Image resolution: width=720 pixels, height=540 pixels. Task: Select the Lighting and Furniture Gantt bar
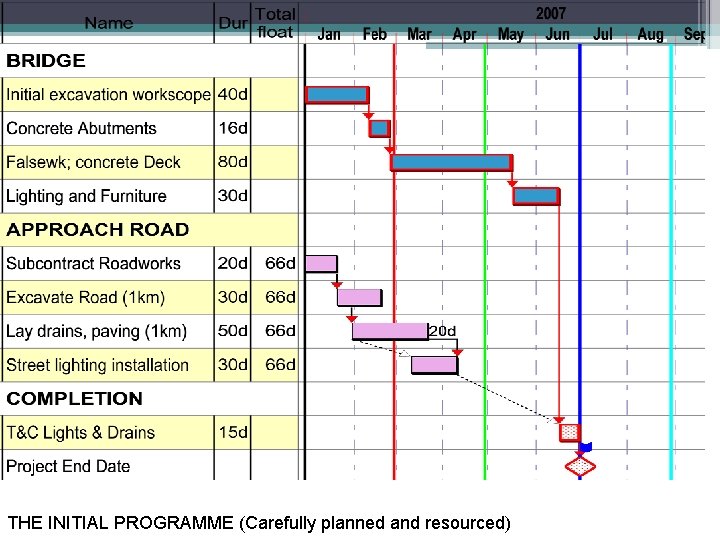point(536,196)
